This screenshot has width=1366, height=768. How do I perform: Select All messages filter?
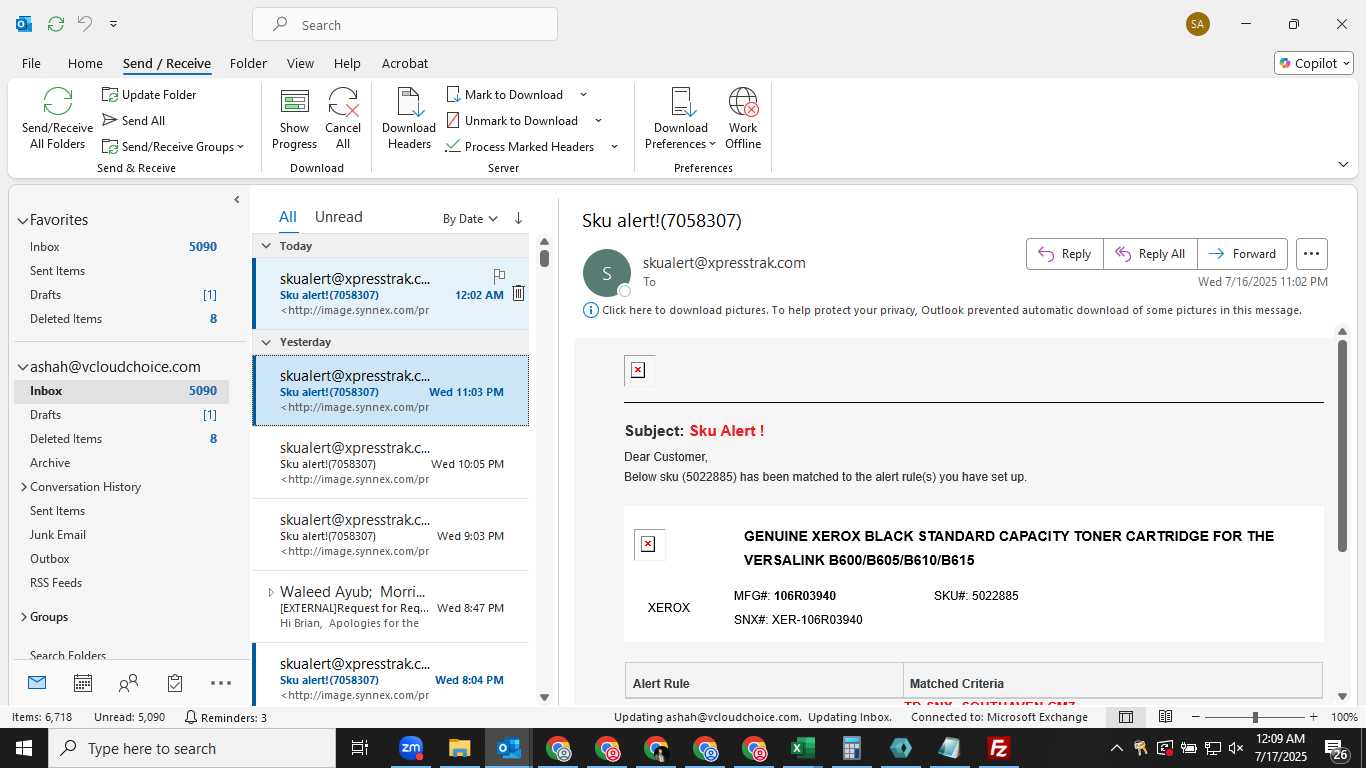pyautogui.click(x=287, y=217)
